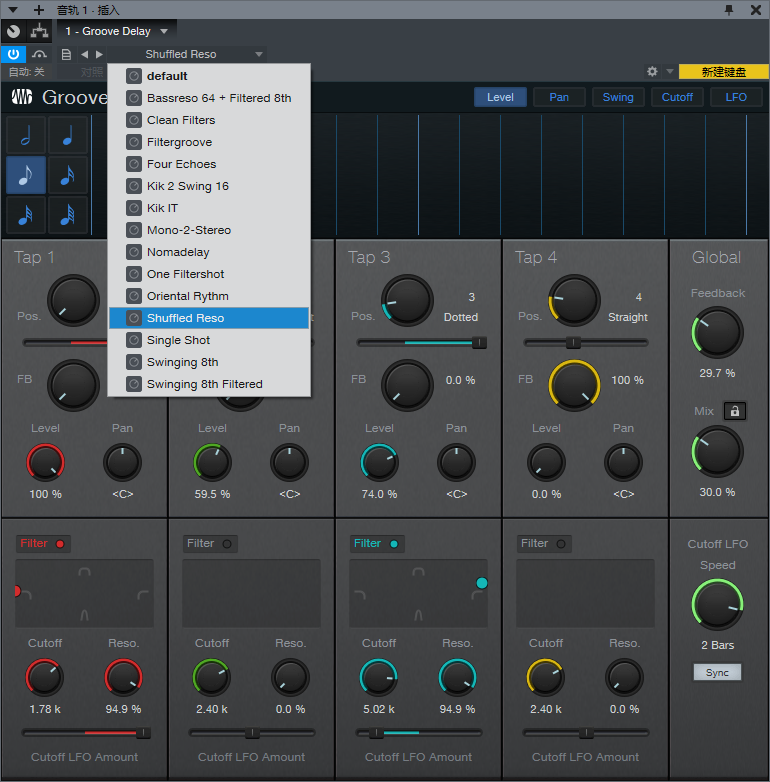Choose Bassreso 64 + Filtered 8th preset

[x=209, y=98]
